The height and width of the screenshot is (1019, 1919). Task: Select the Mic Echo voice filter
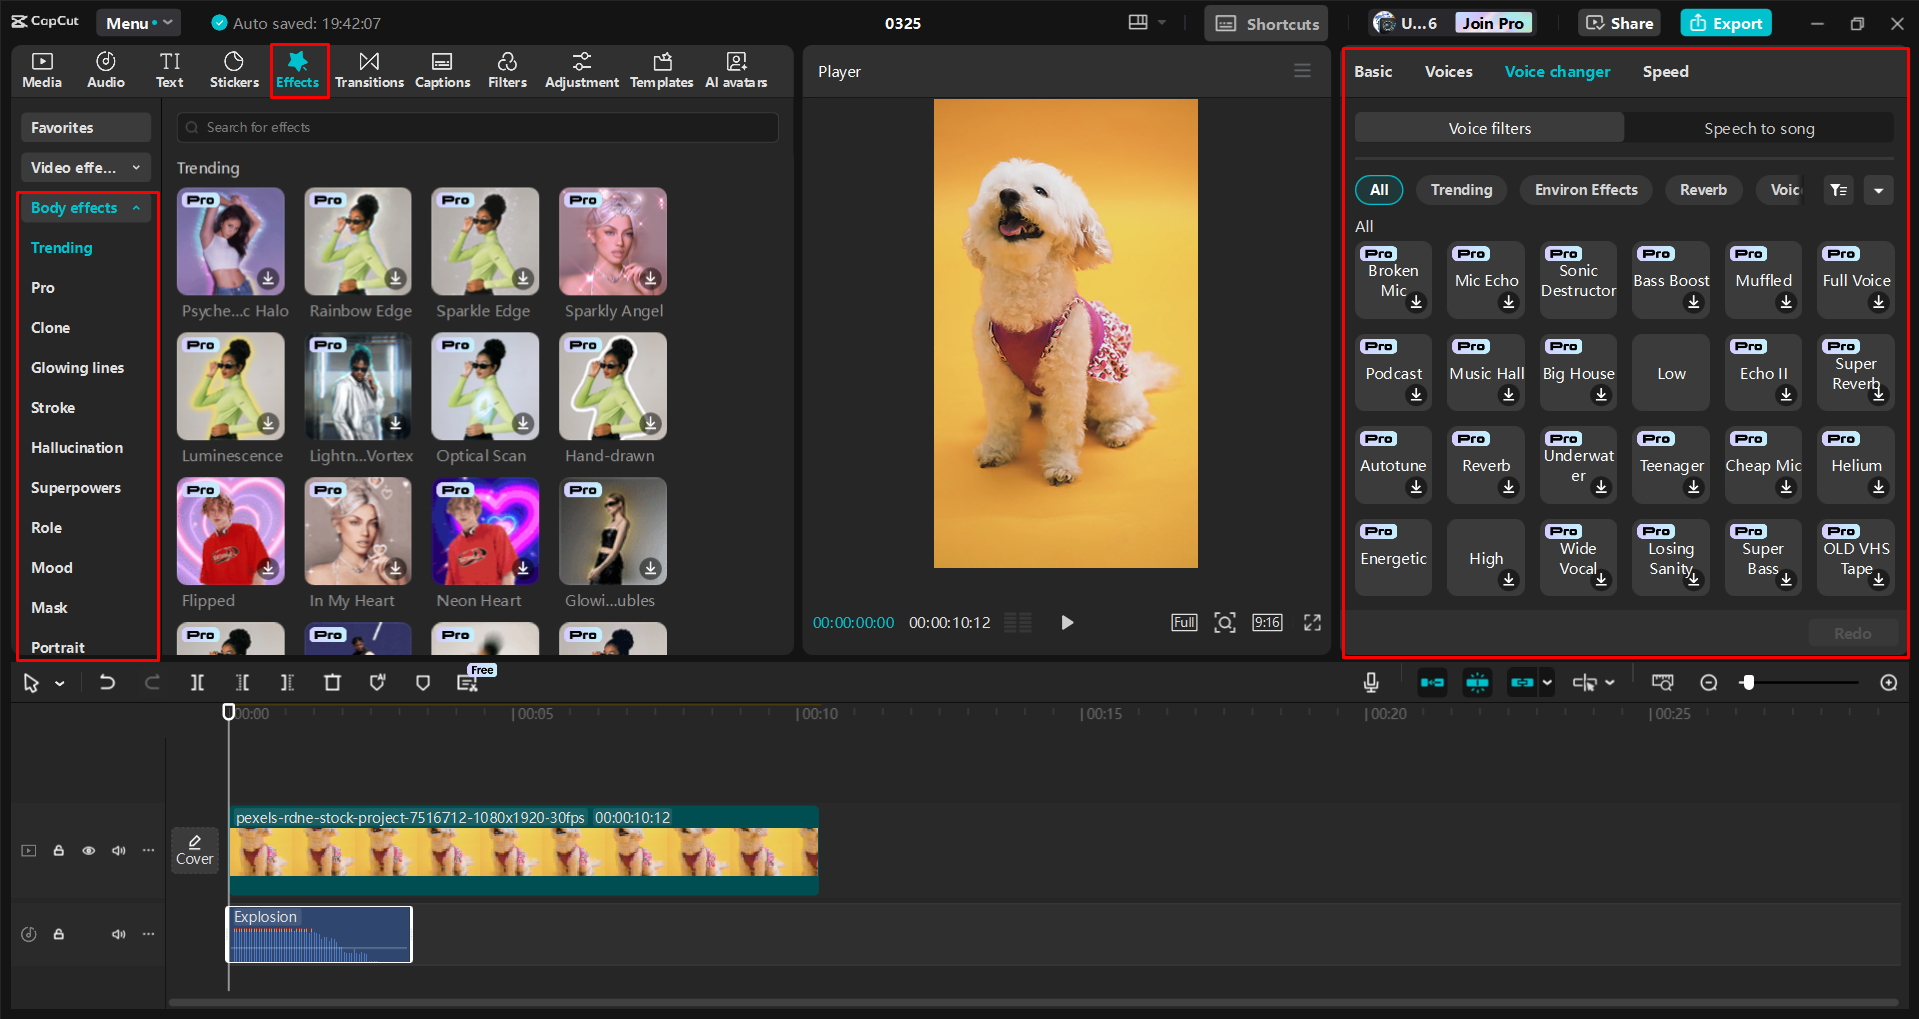1485,279
